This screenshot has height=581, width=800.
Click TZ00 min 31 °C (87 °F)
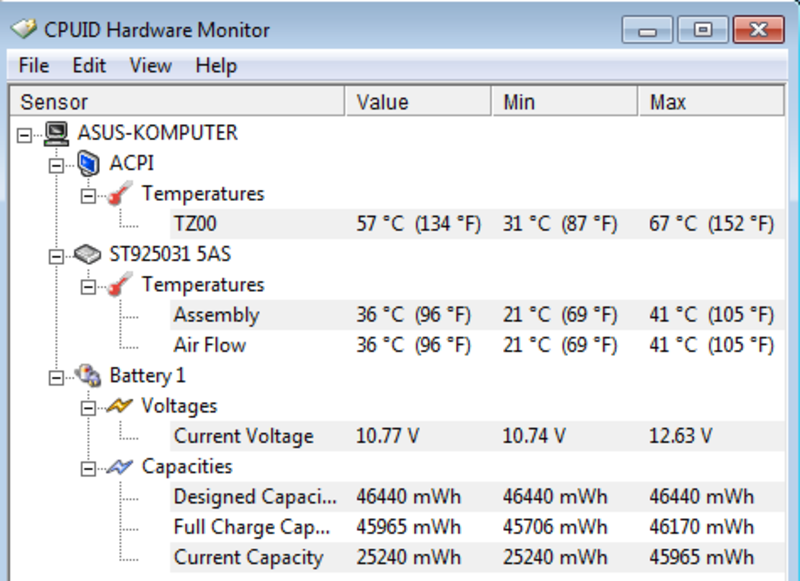click(560, 224)
